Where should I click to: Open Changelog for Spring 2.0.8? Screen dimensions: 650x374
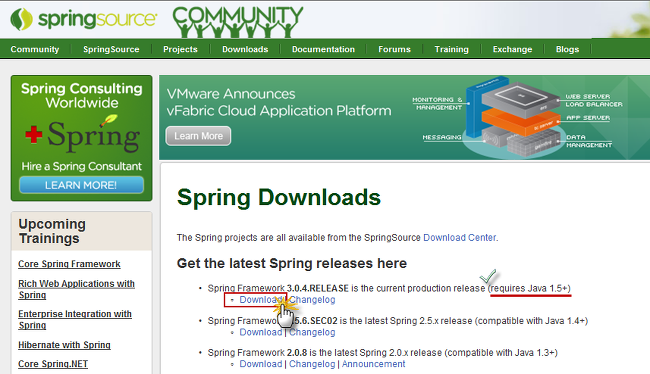point(312,364)
